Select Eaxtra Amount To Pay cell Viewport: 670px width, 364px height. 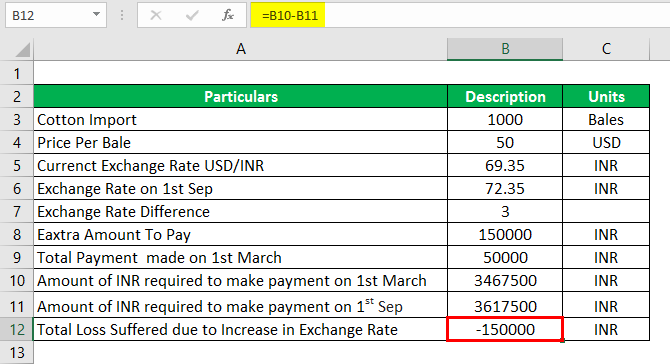click(241, 235)
